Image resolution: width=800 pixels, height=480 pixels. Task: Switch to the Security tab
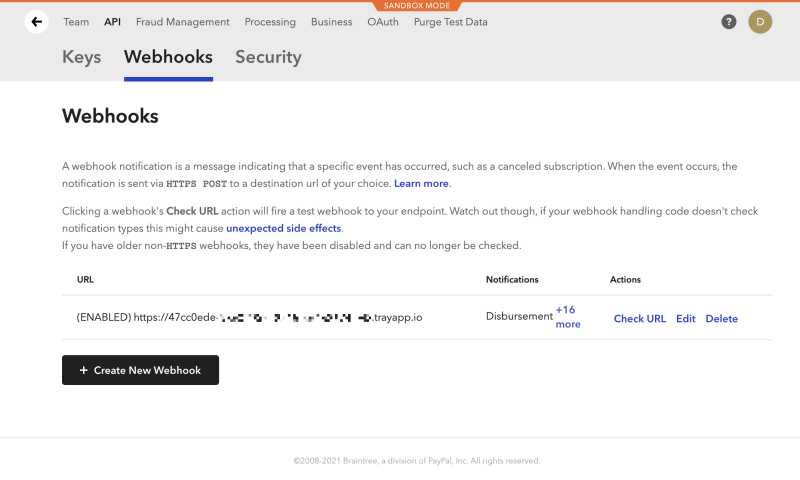[x=268, y=57]
